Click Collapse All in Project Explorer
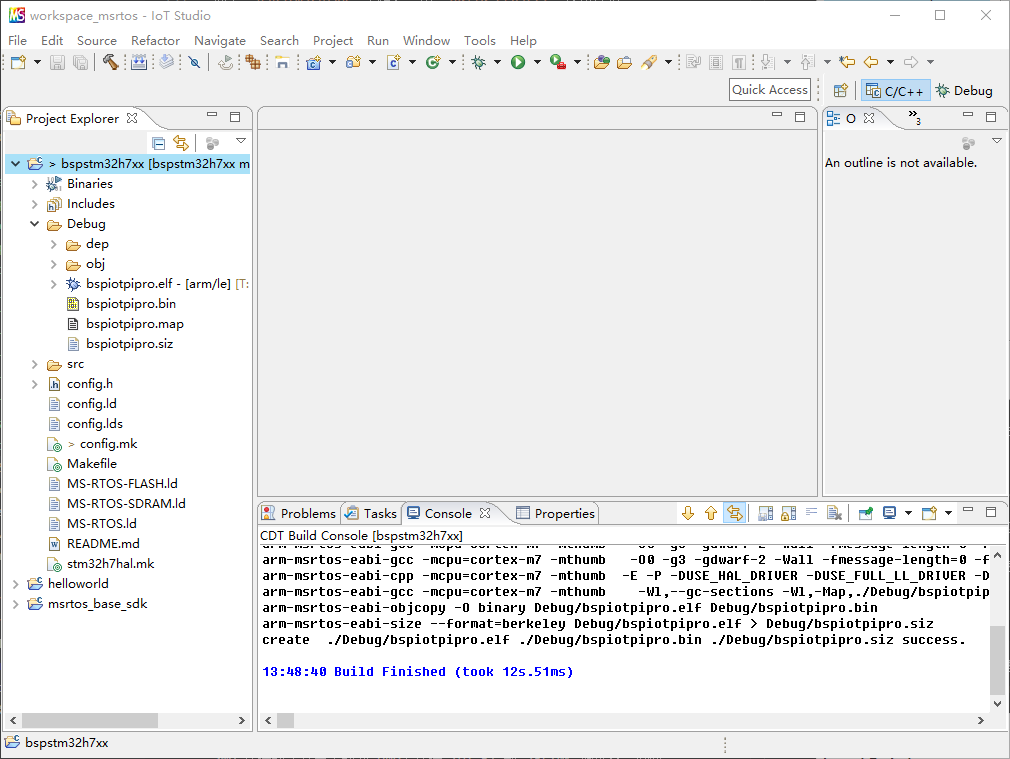Image resolution: width=1010 pixels, height=759 pixels. pos(158,143)
